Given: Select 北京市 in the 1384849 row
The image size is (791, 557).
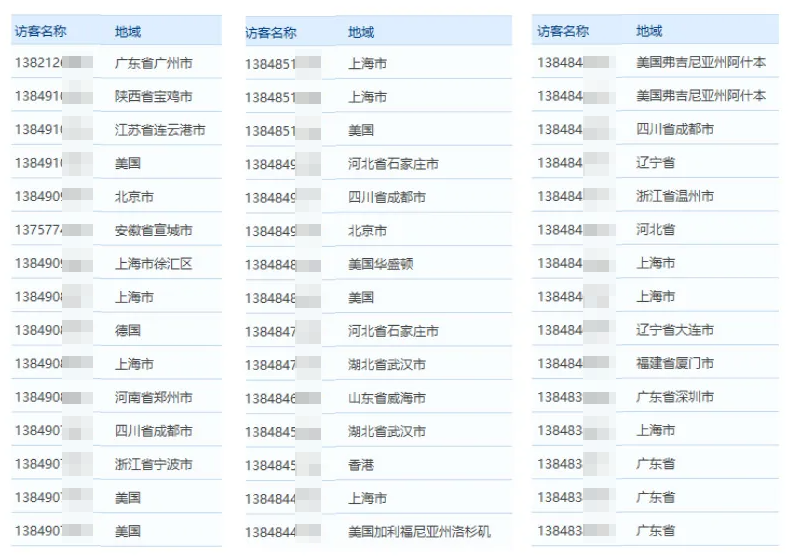Looking at the screenshot, I should click(367, 231).
